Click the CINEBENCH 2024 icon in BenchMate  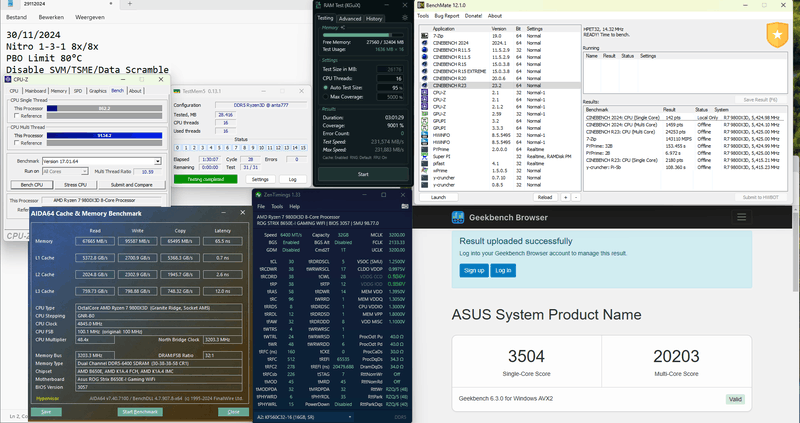coord(424,43)
